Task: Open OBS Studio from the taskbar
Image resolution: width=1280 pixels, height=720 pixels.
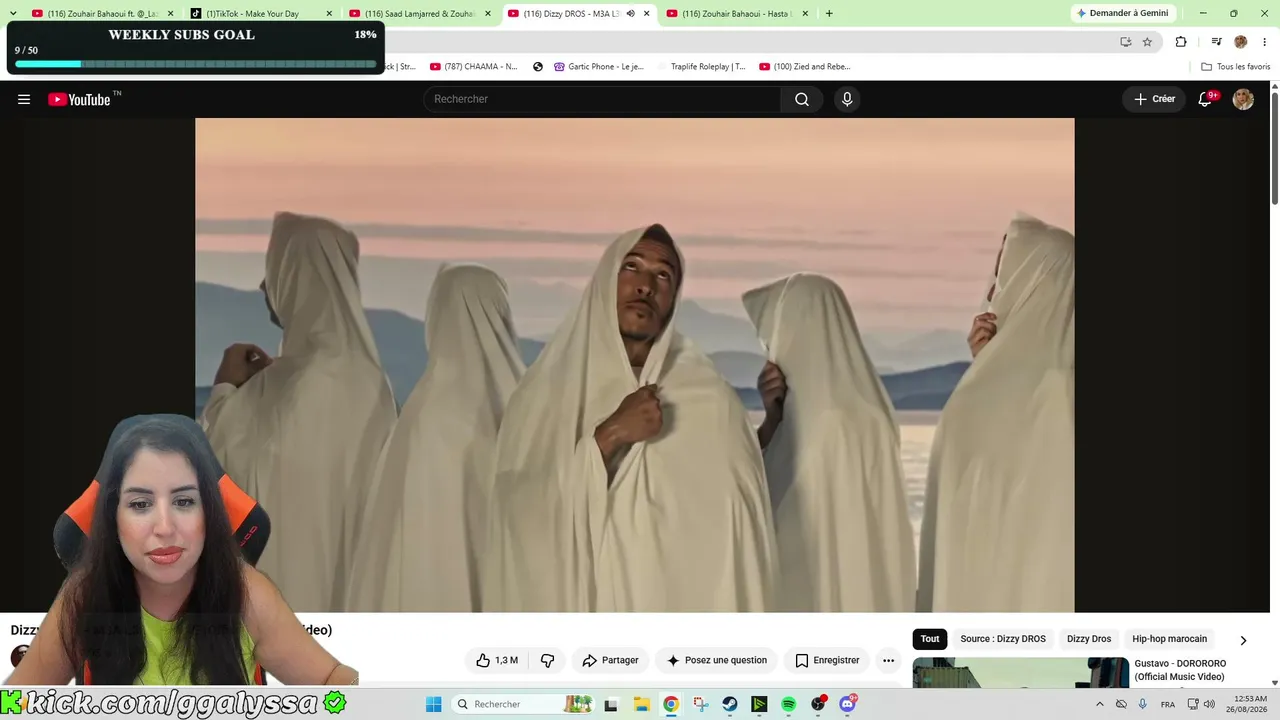Action: pos(819,704)
